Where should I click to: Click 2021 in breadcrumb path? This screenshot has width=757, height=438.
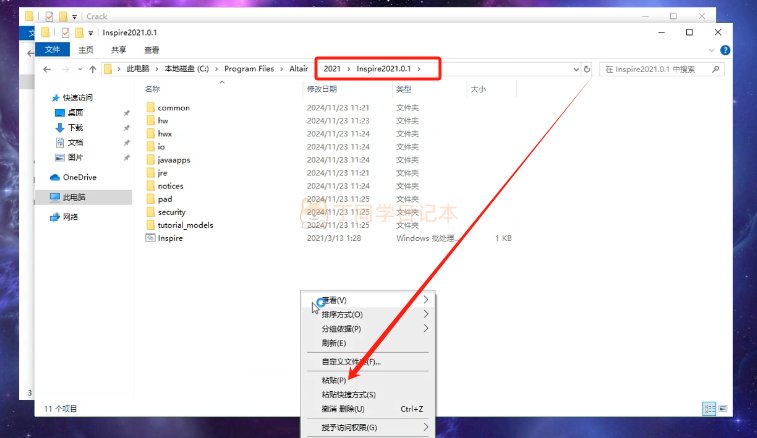(x=332, y=69)
